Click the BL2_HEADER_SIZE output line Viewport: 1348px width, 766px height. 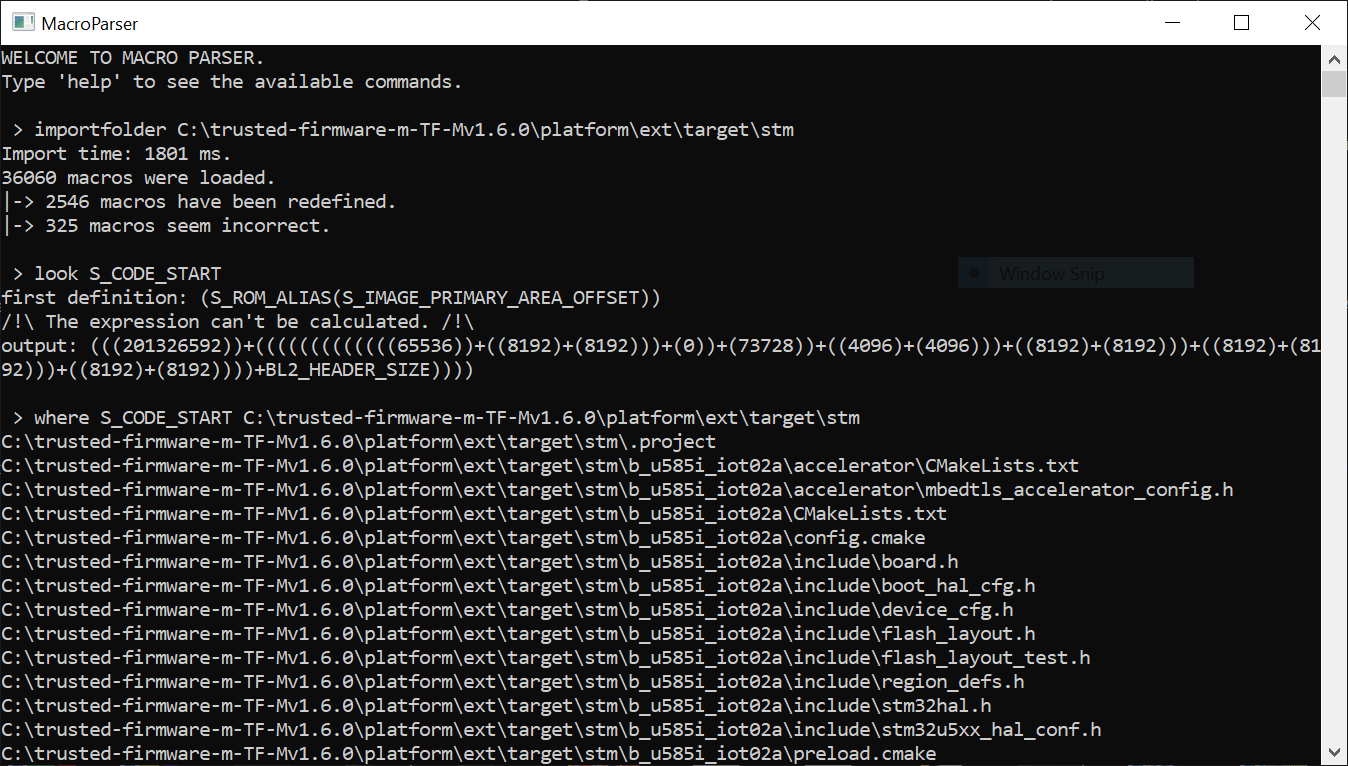click(237, 370)
